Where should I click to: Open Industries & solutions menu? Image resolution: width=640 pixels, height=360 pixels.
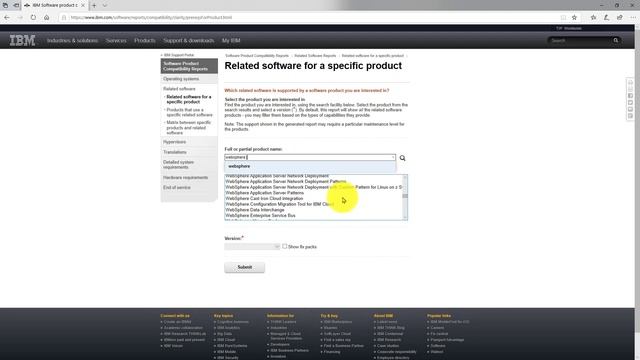(x=72, y=40)
